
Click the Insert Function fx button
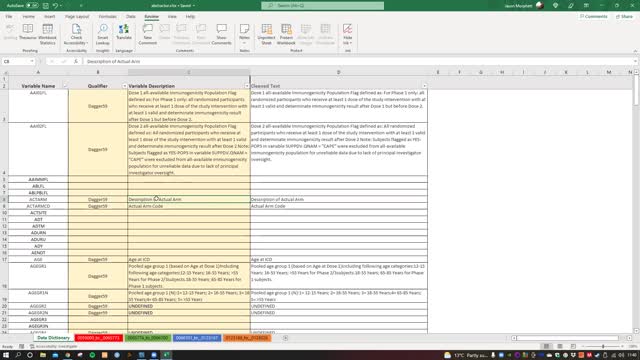76,61
